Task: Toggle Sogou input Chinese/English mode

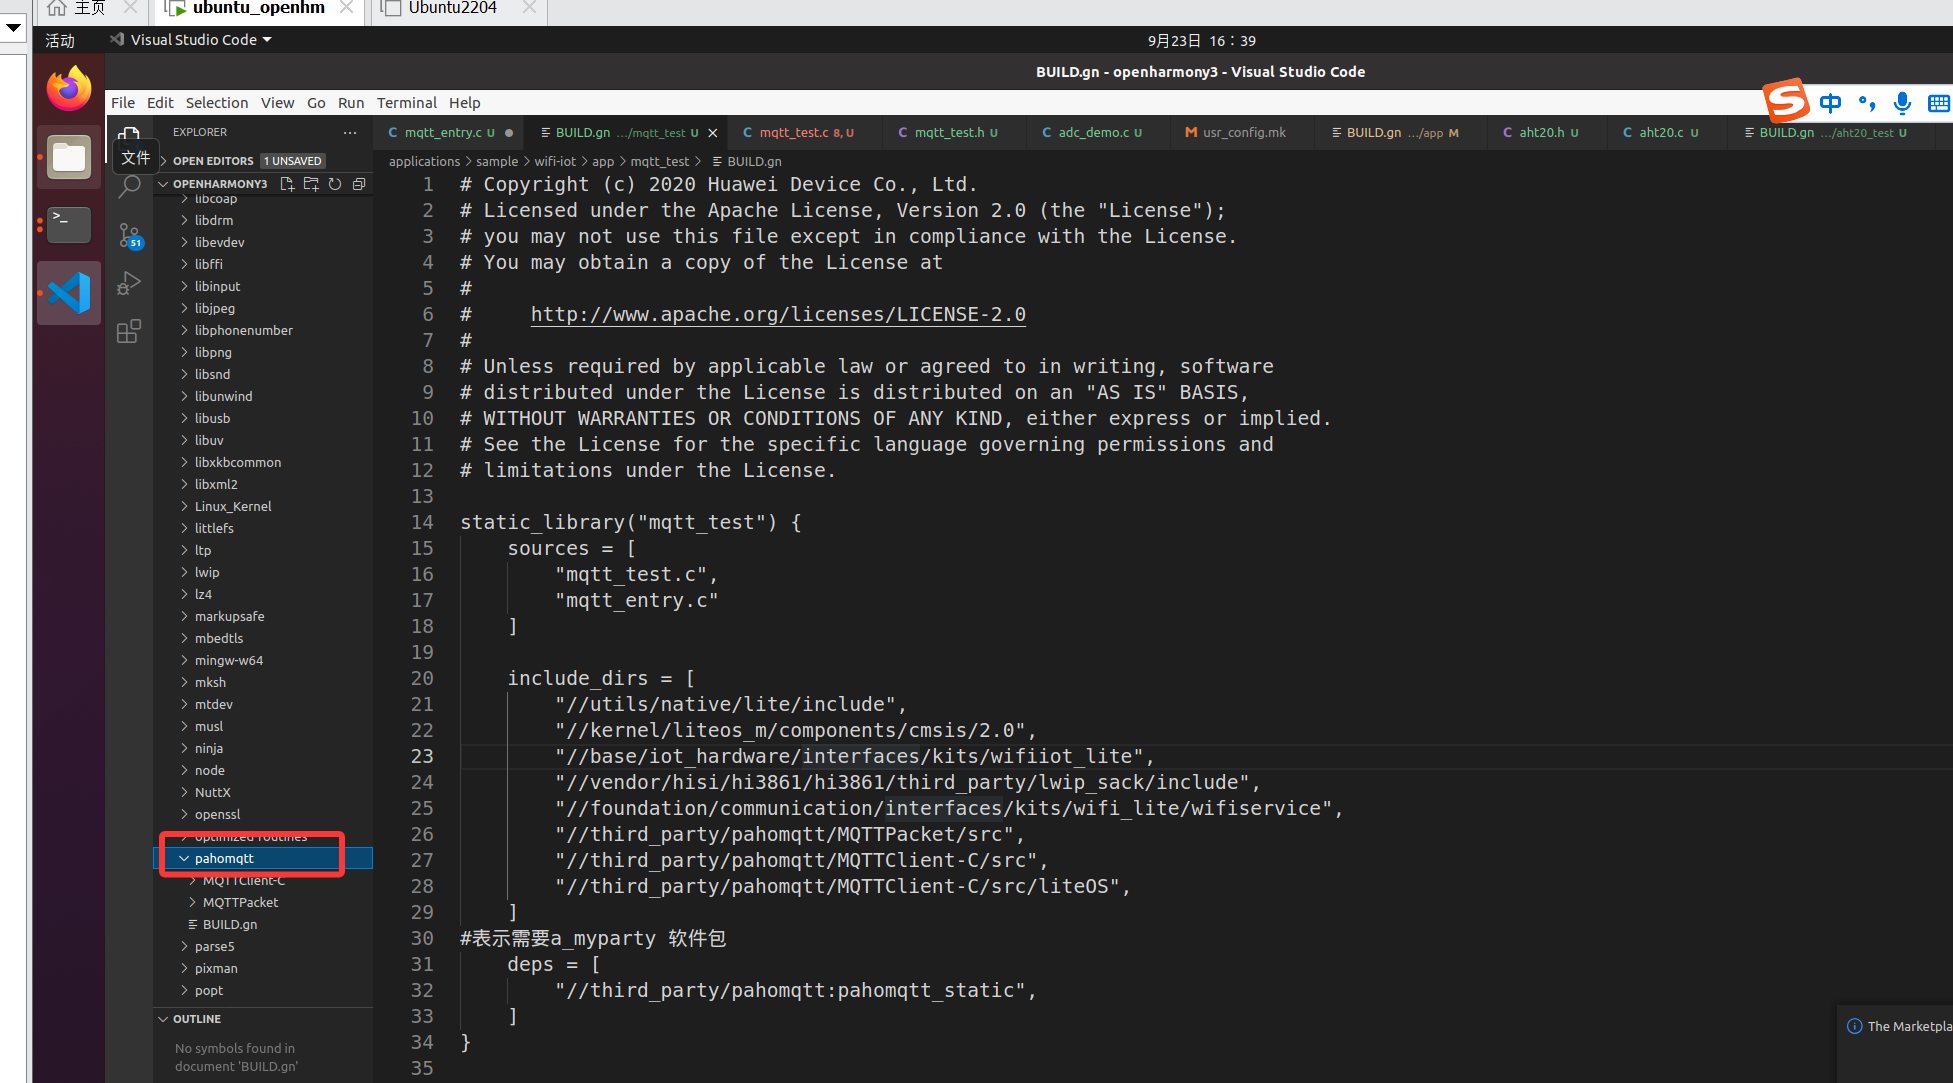Action: coord(1830,103)
